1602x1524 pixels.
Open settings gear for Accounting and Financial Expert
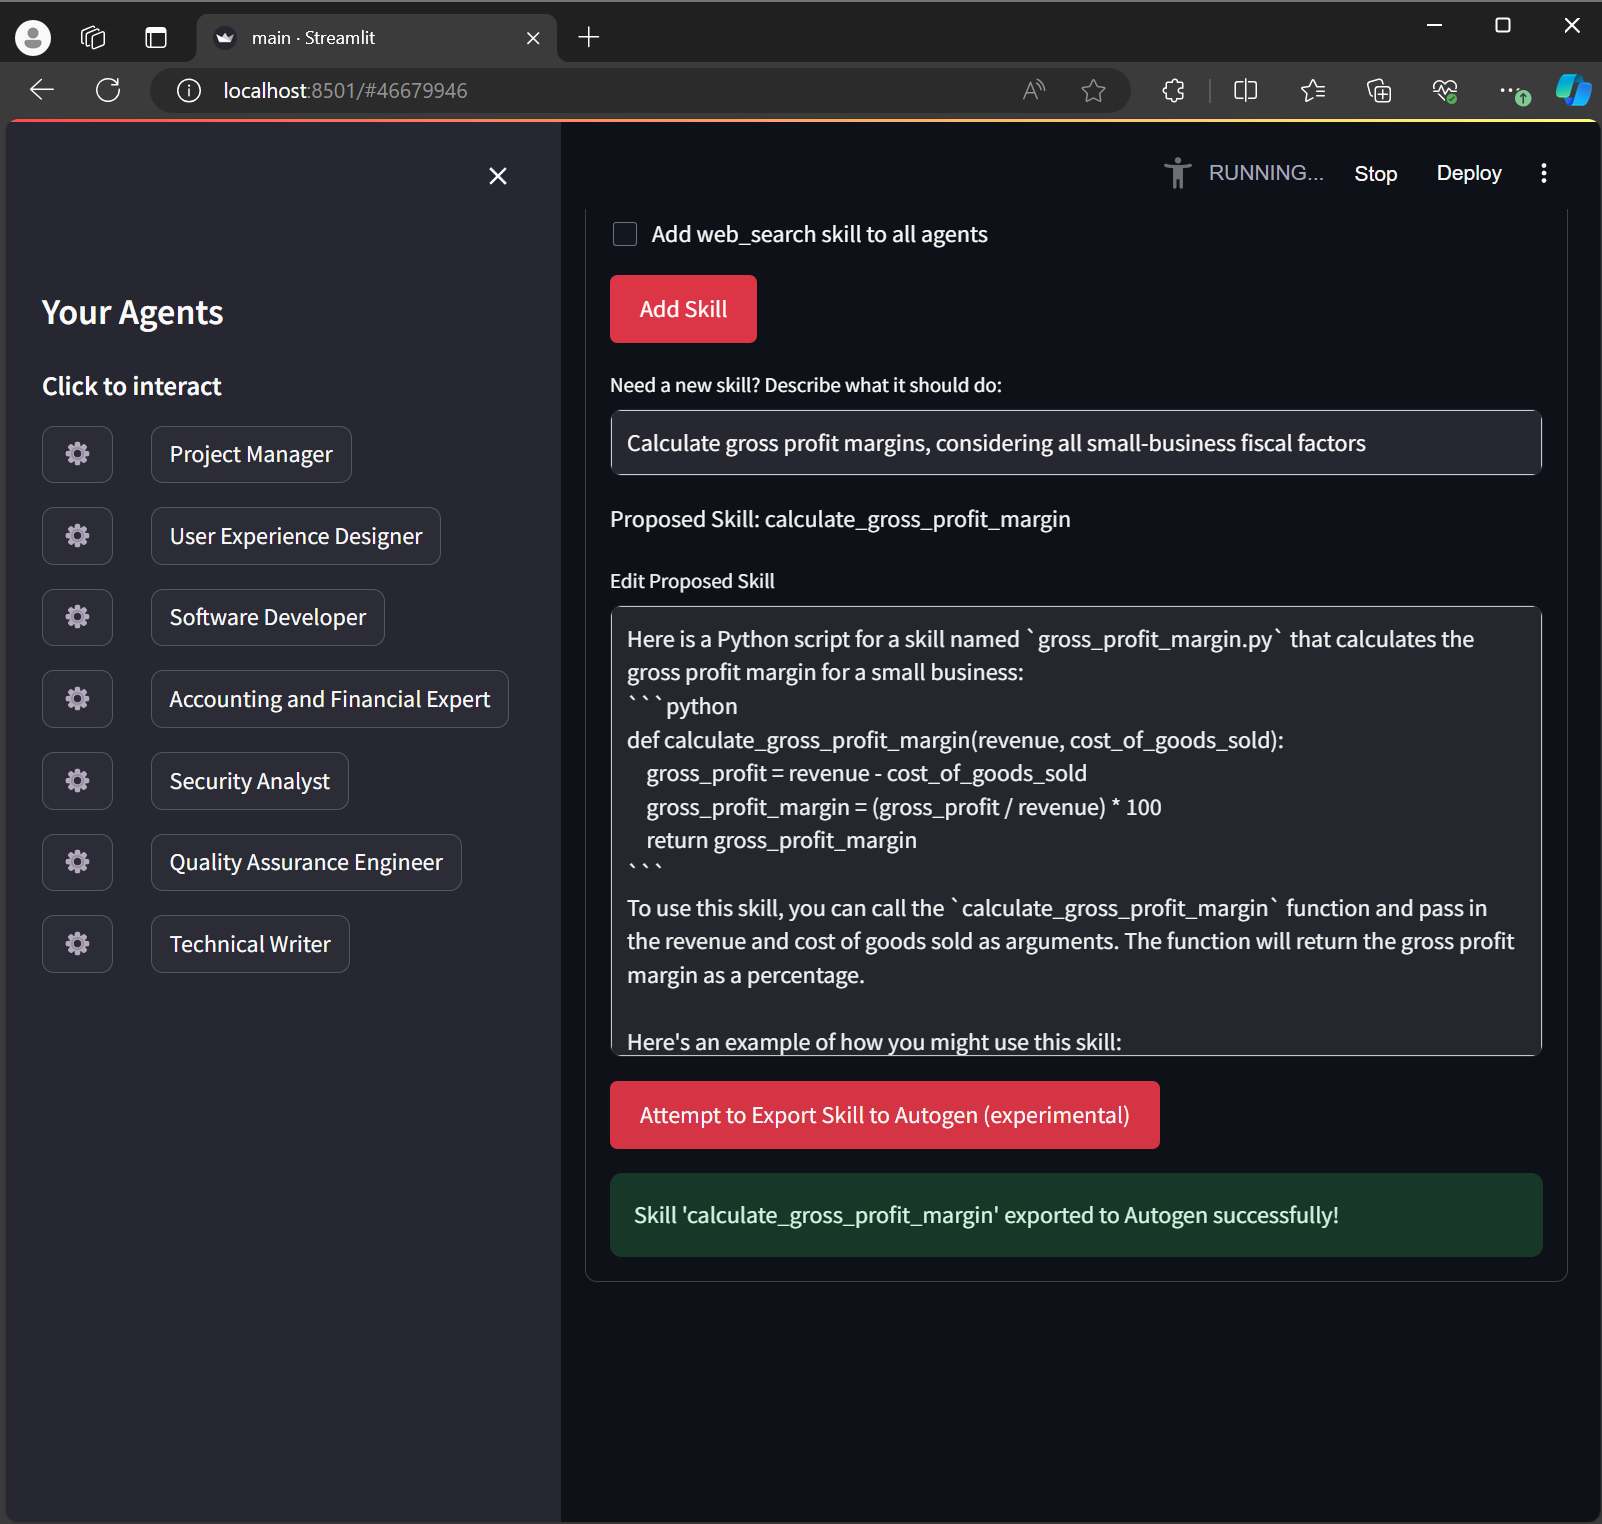(77, 699)
